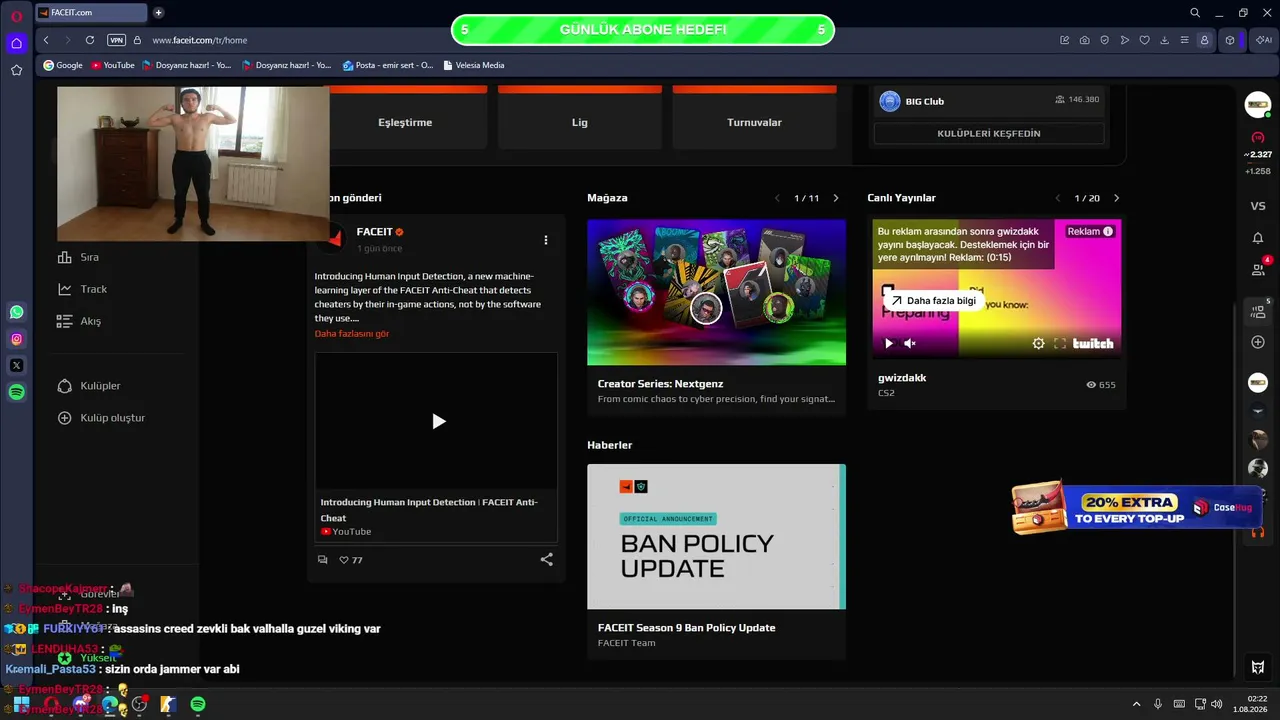Open the BIG Club entry
Viewport: 1280px width, 720px height.
pos(989,100)
